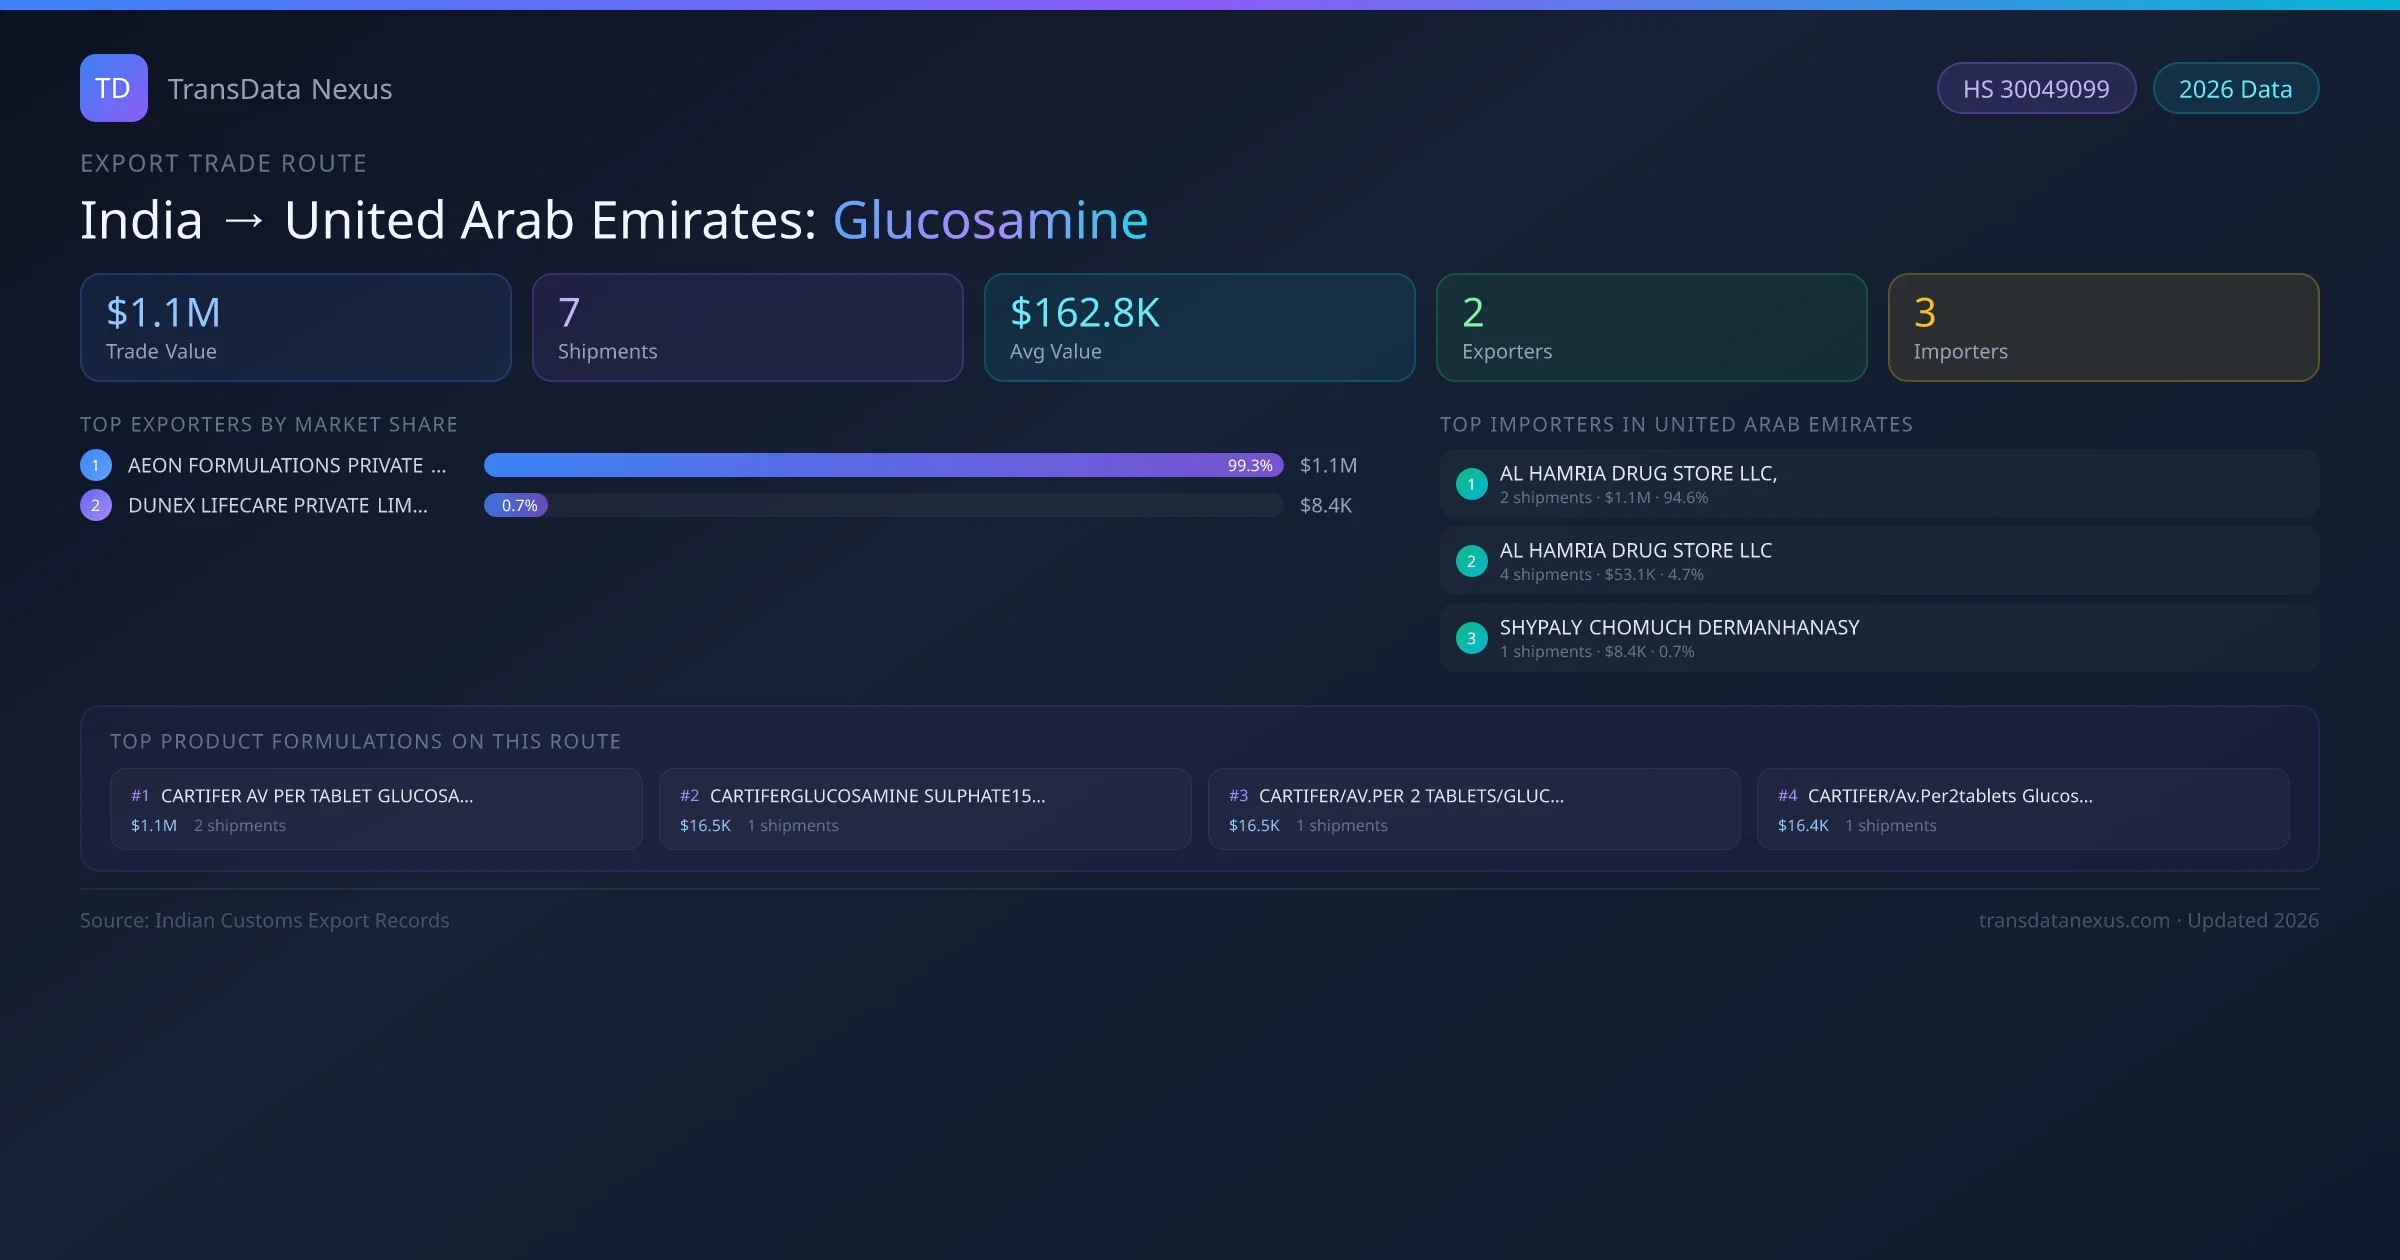
Task: Open formulation #4 Cartifer/Av.Per2tablets card
Action: pyautogui.click(x=2022, y=809)
